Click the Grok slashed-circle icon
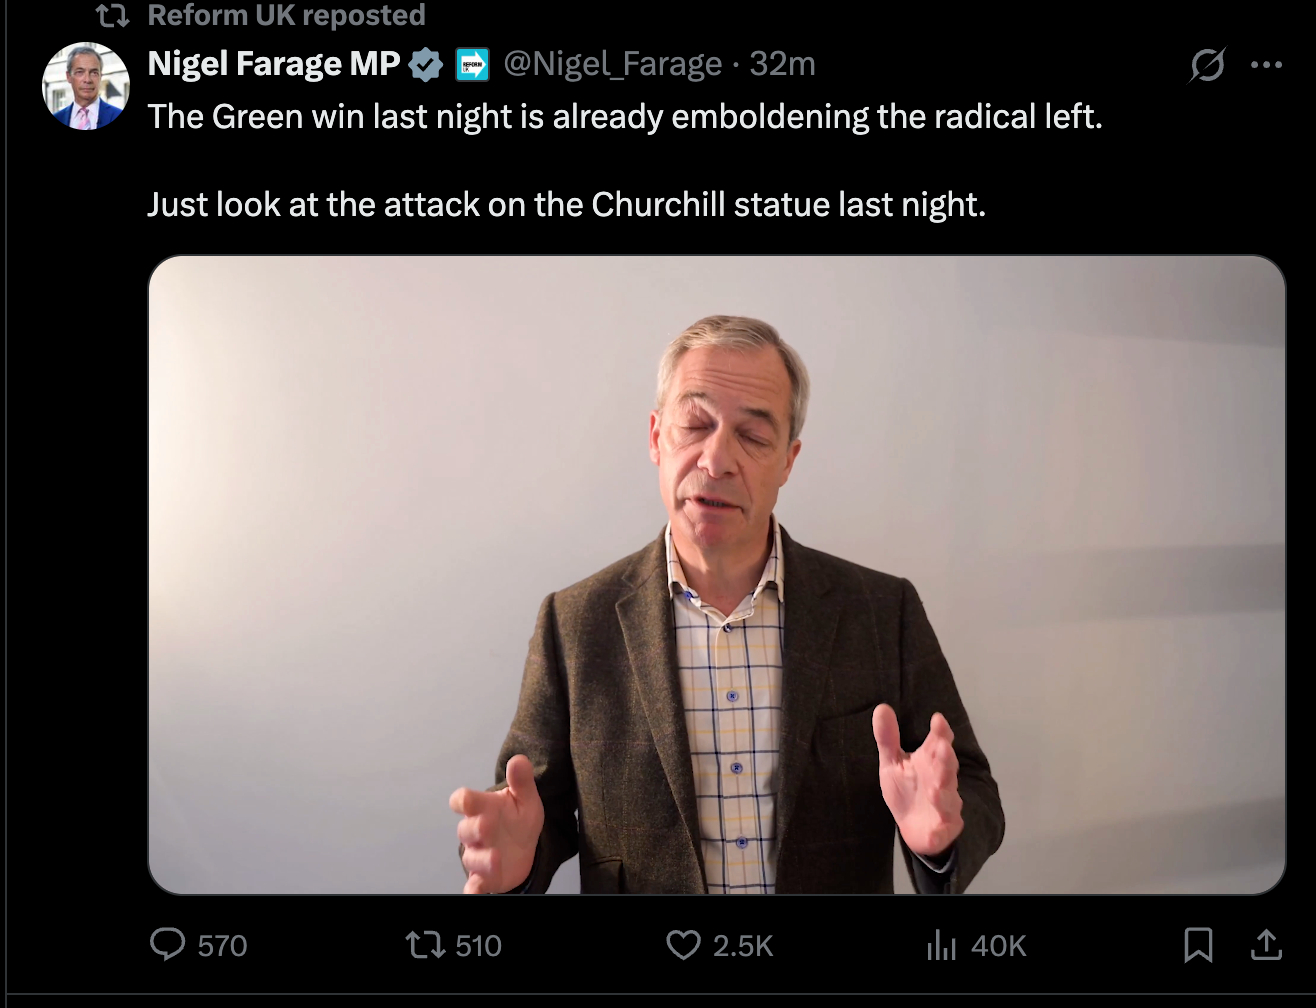The height and width of the screenshot is (1008, 1316). [1207, 65]
